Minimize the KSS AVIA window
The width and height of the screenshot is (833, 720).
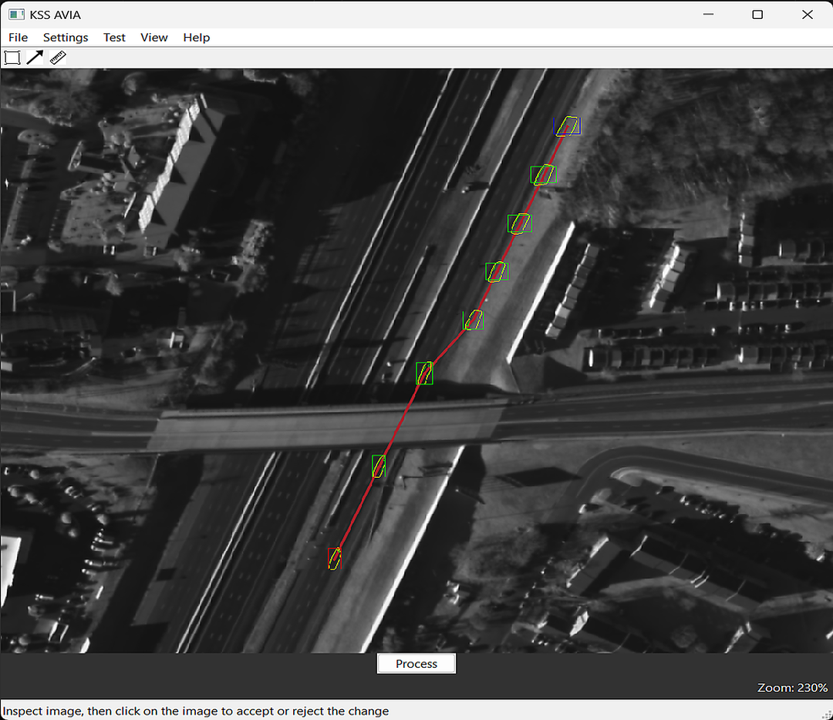point(709,14)
